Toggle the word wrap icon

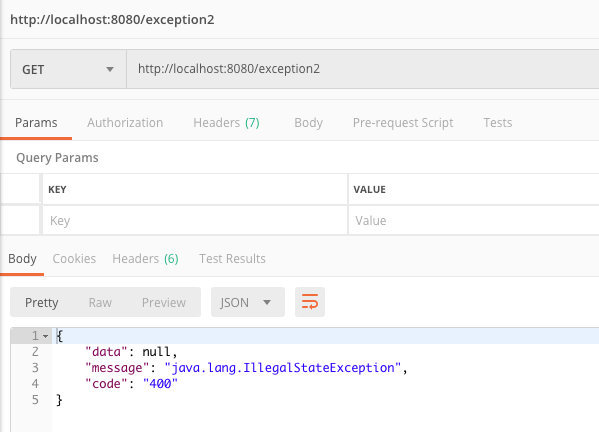310,302
